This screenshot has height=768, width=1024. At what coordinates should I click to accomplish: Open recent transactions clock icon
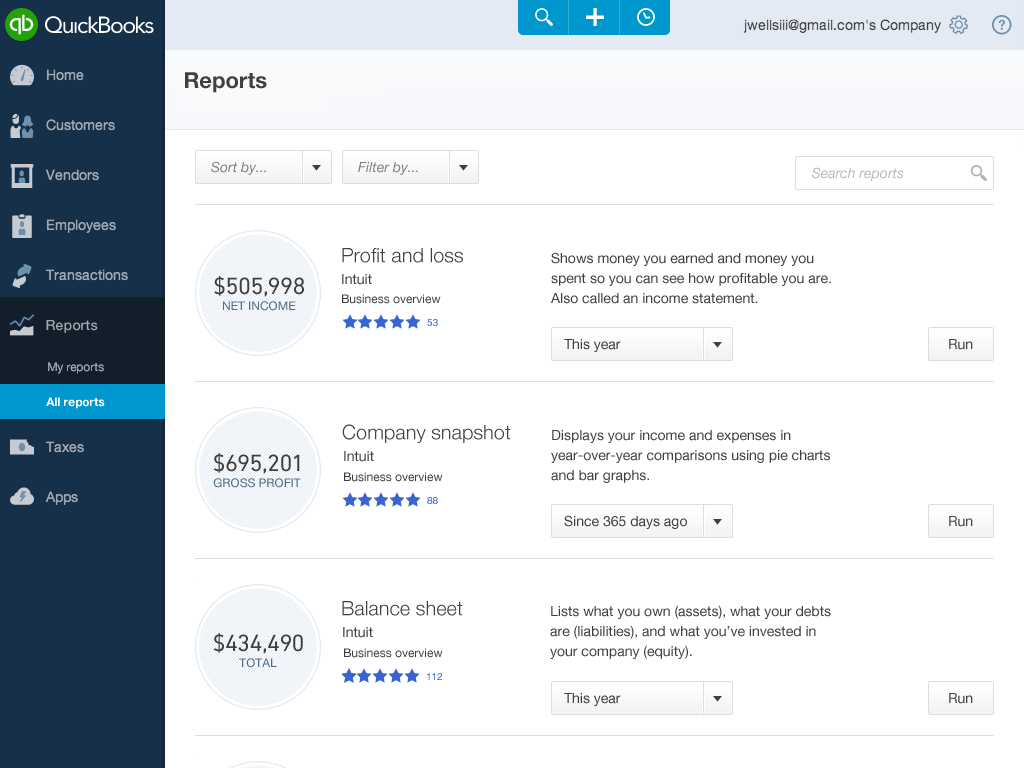(645, 18)
